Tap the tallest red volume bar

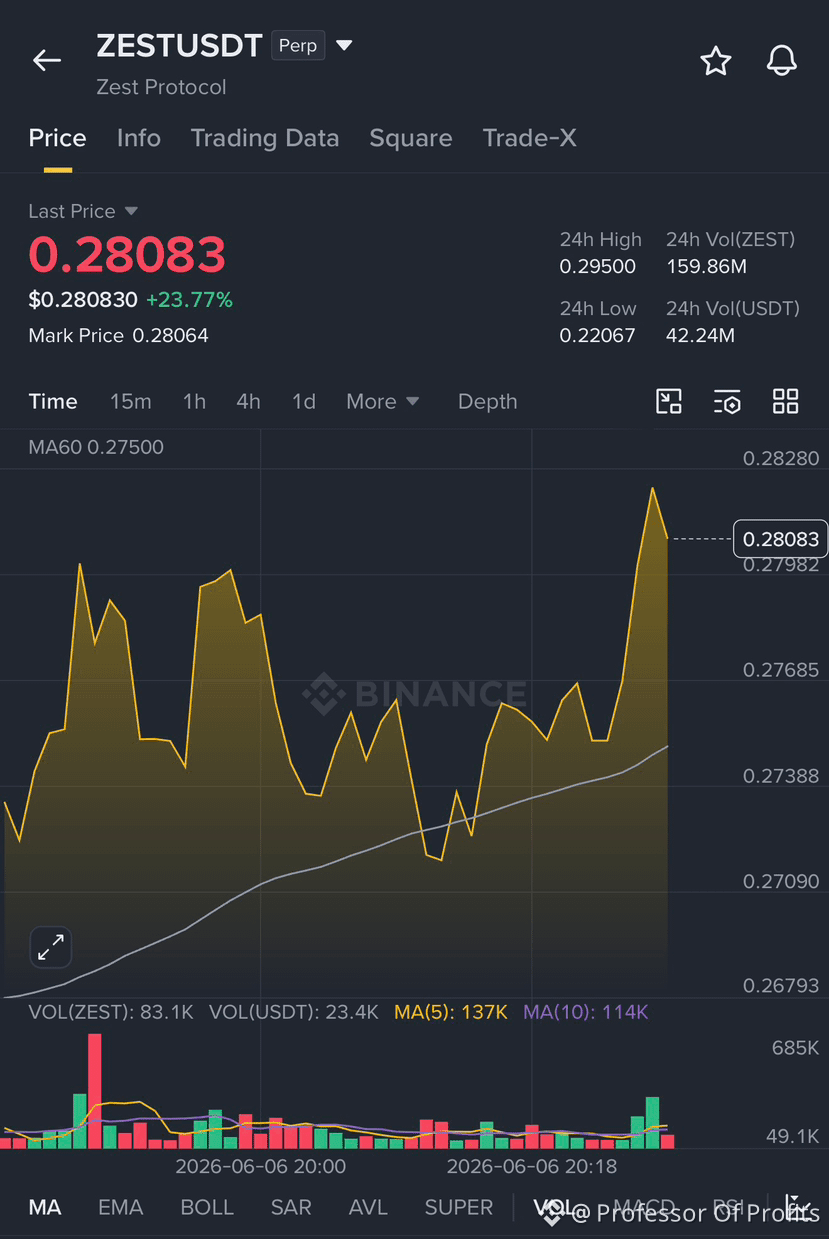(x=95, y=1090)
